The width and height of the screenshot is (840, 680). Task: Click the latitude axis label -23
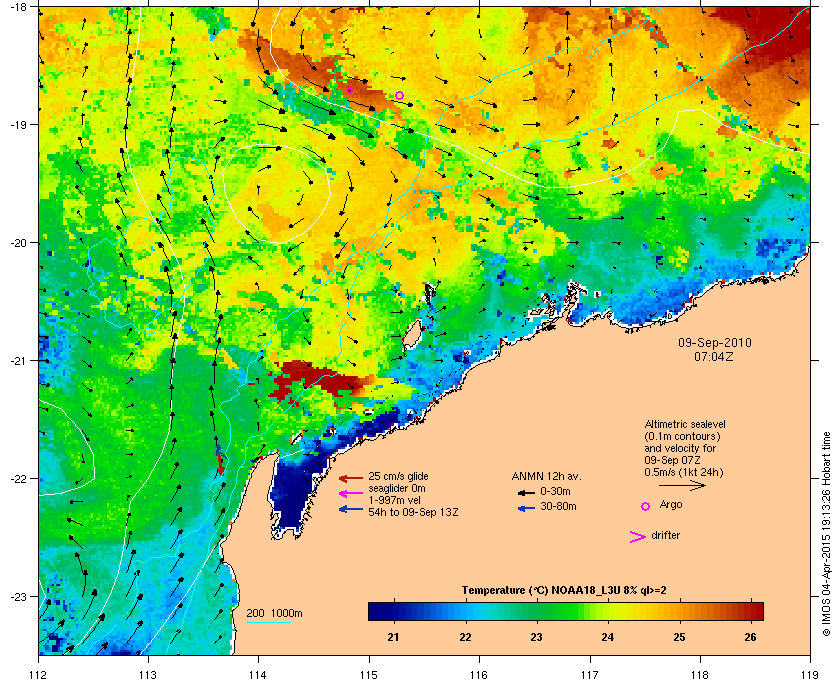tap(18, 596)
